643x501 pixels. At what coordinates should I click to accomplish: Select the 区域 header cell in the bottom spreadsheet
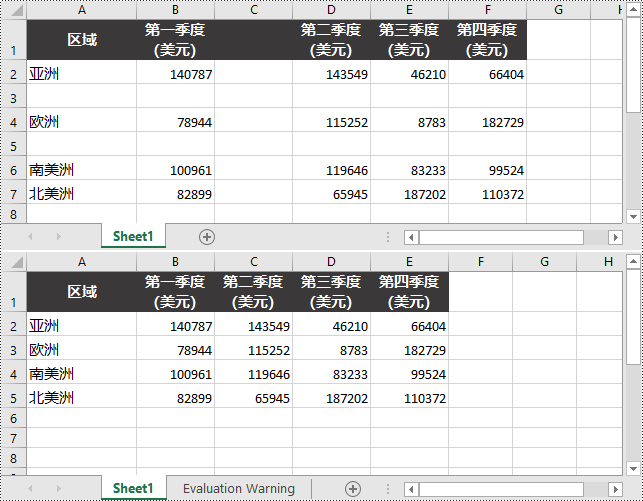82,291
